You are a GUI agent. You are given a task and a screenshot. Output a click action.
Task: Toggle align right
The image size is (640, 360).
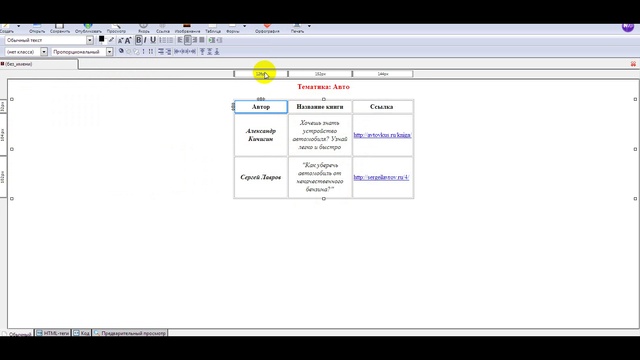194,40
